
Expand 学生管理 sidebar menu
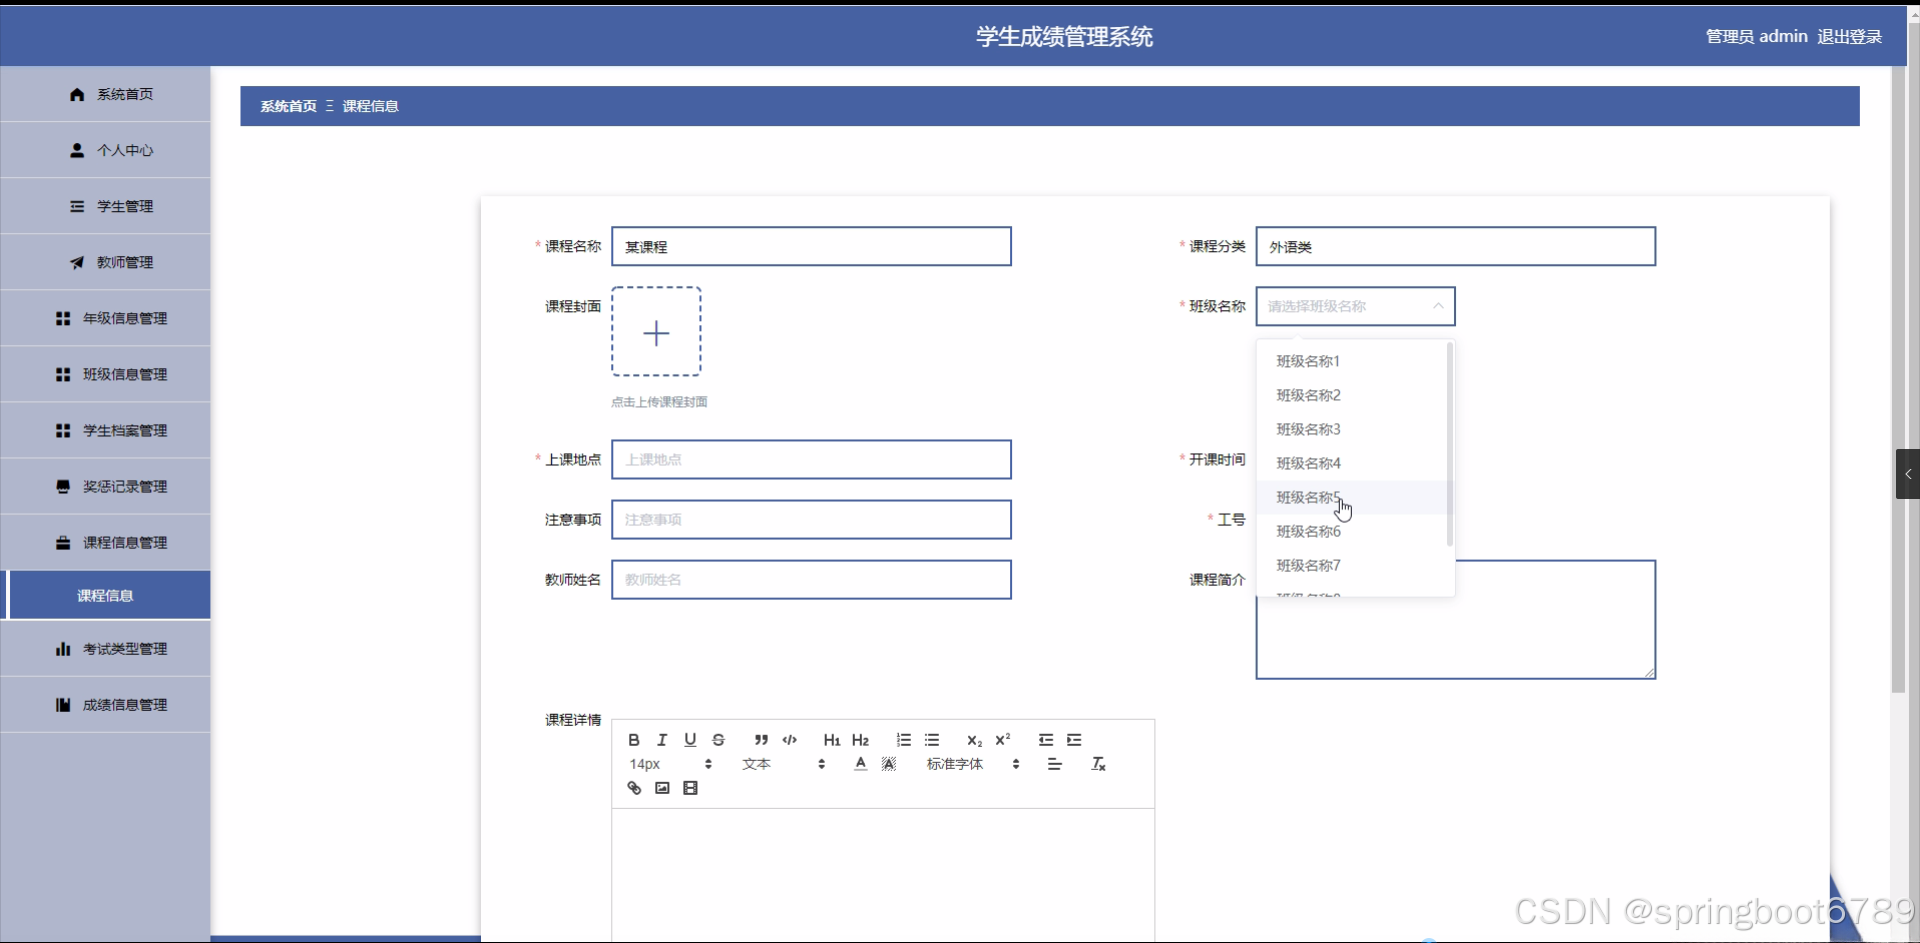[x=105, y=206]
